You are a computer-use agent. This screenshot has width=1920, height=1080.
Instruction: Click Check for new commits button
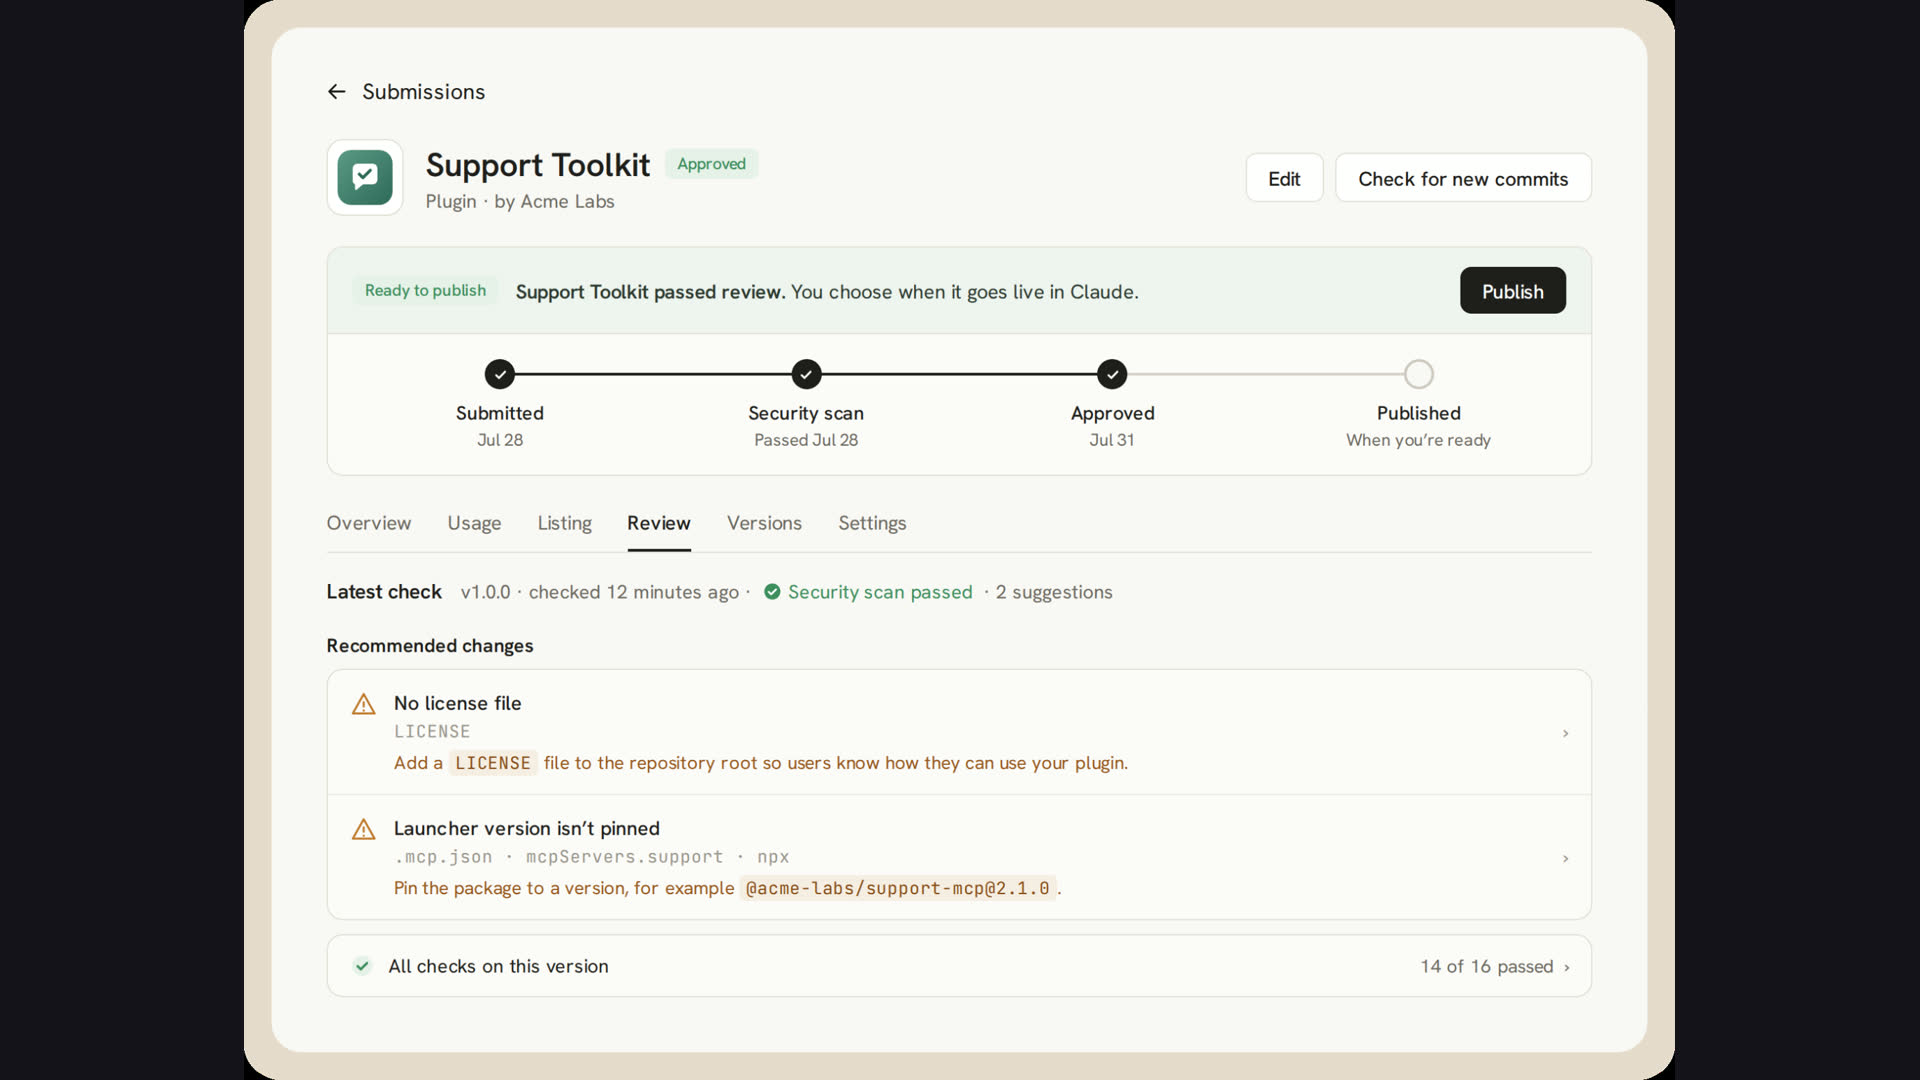click(1463, 178)
